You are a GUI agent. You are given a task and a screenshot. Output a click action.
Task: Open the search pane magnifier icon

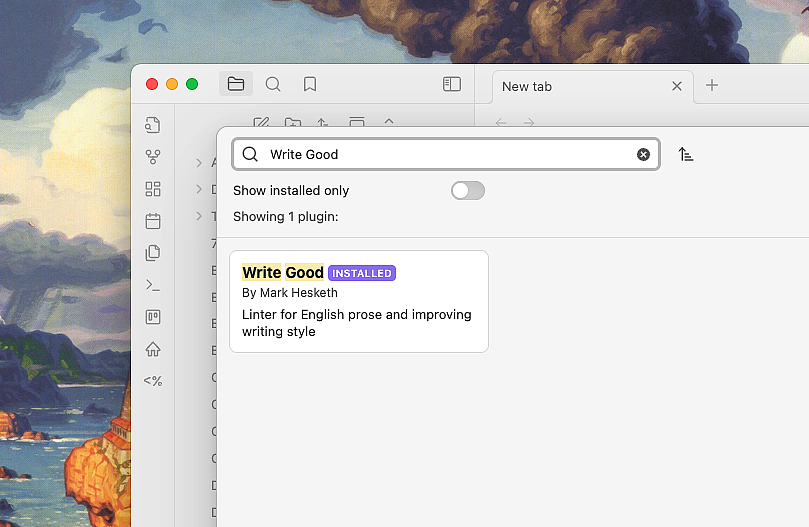click(273, 84)
